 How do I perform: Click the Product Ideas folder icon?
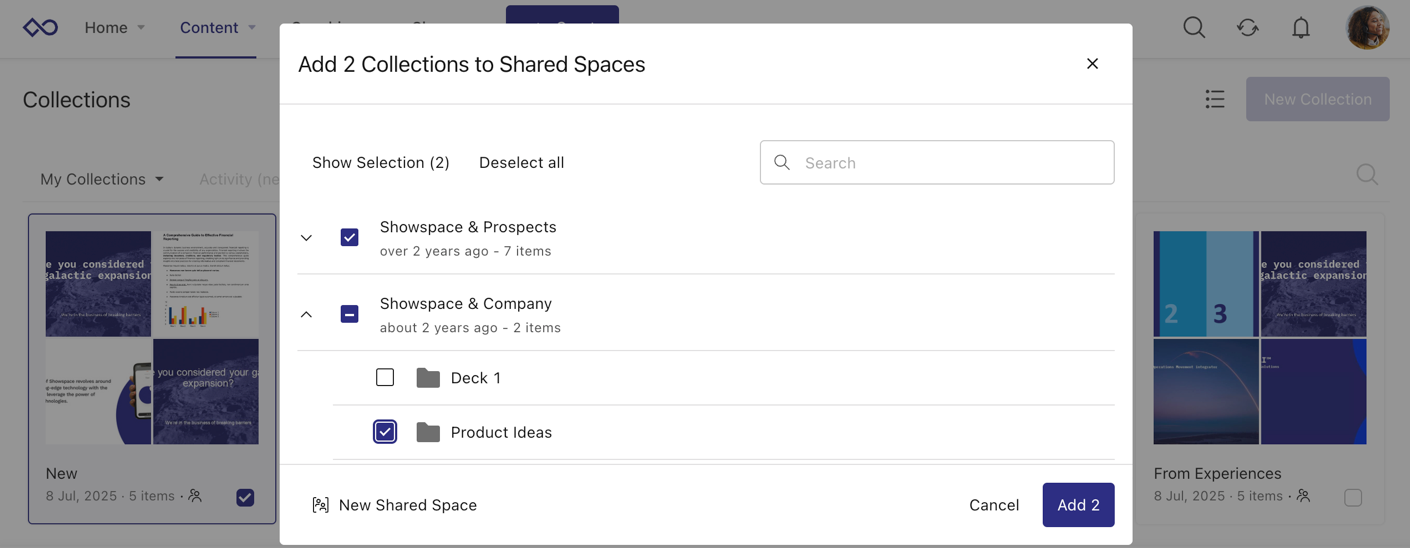[428, 432]
